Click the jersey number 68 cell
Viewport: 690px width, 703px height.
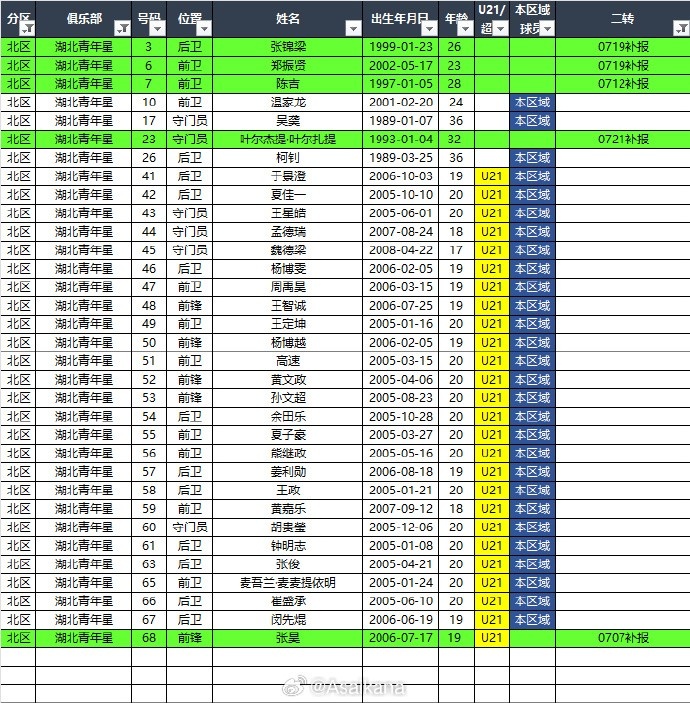coord(149,638)
